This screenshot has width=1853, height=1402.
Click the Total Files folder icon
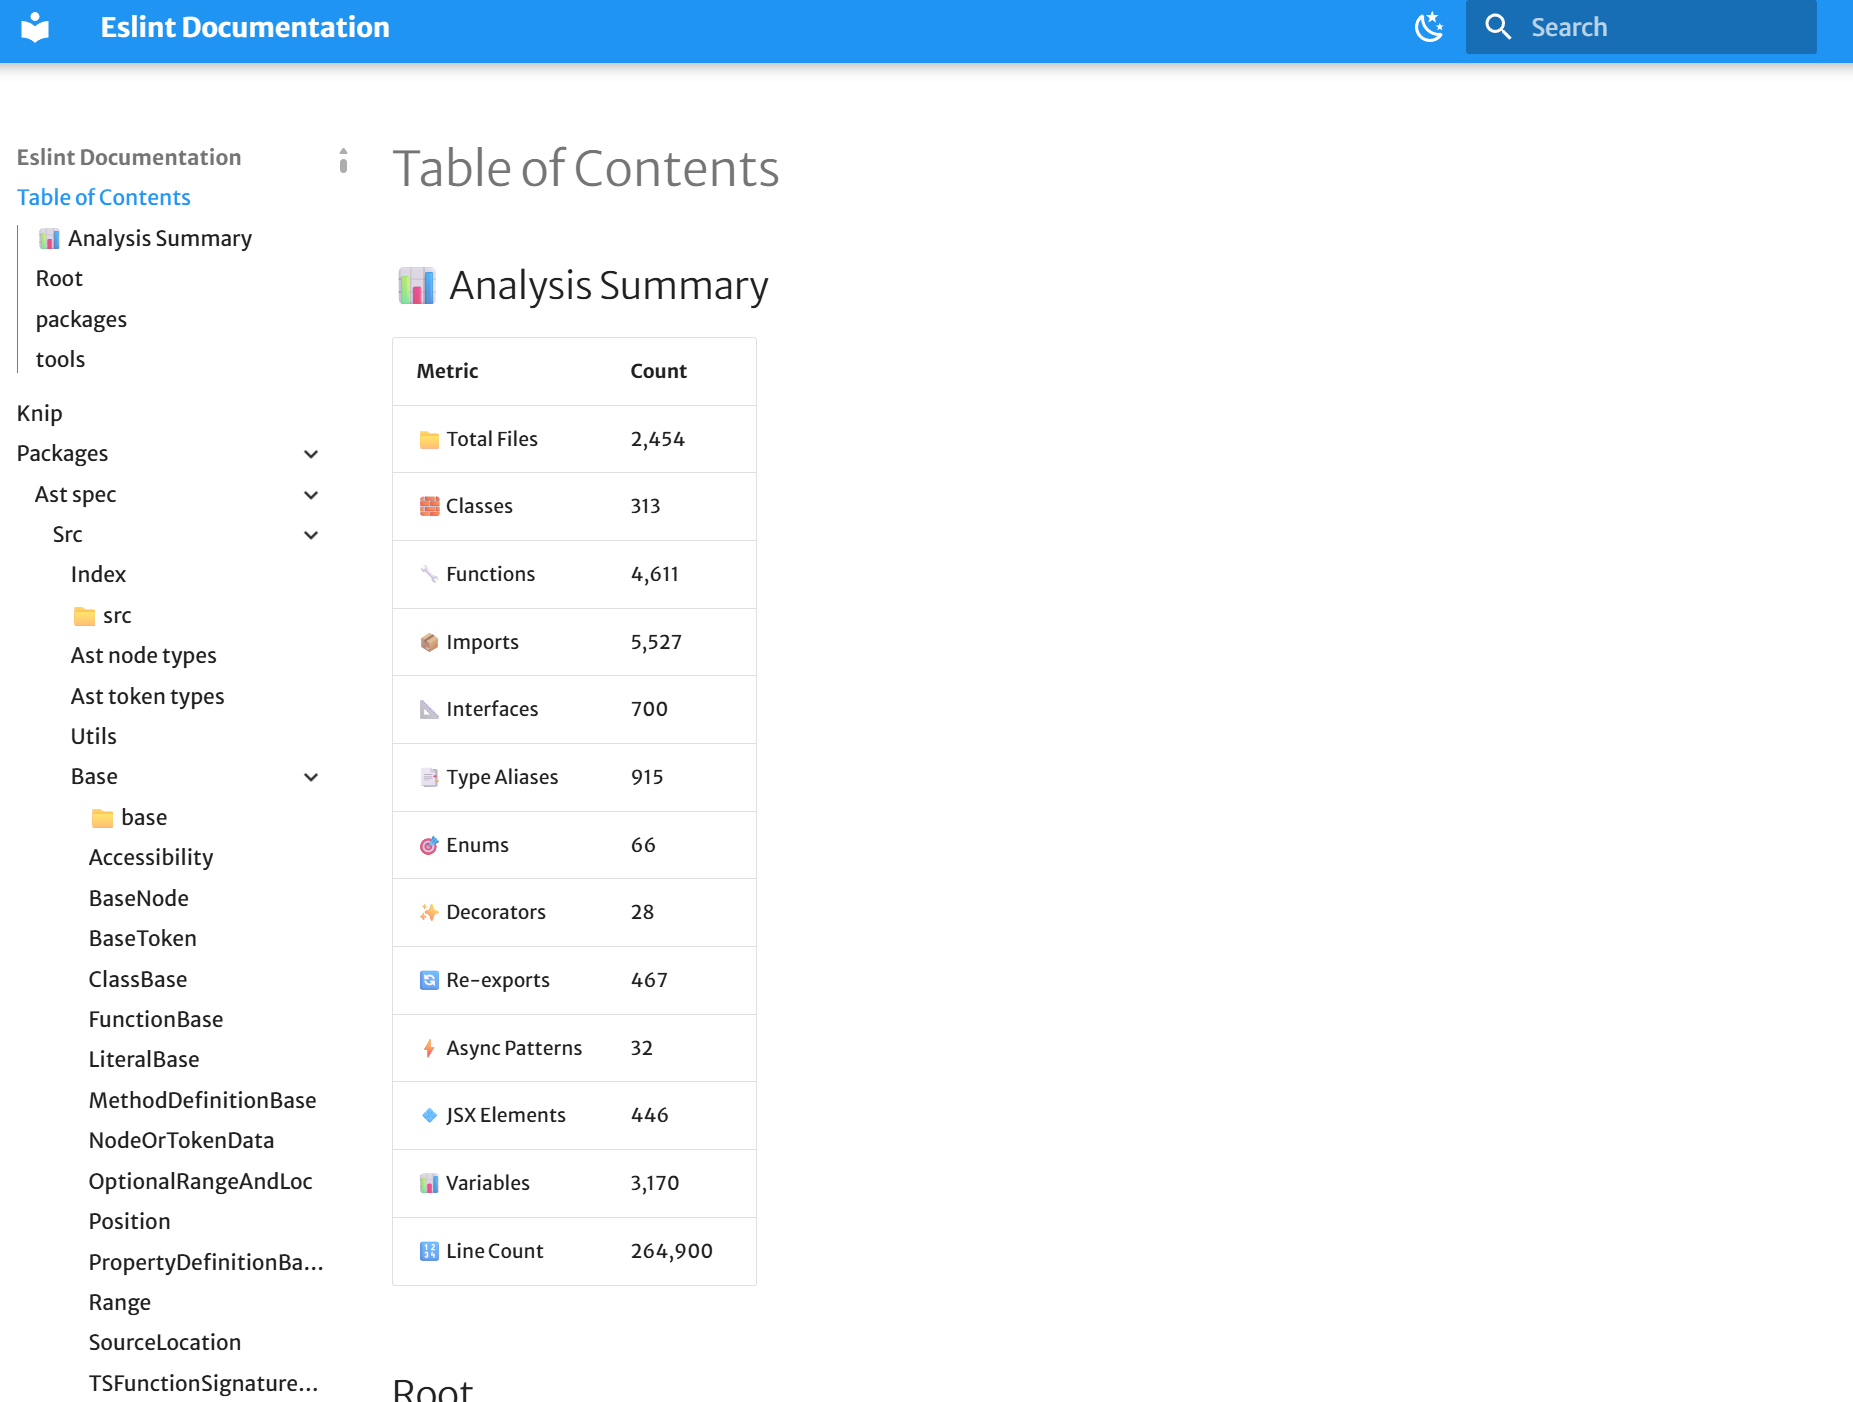point(429,440)
